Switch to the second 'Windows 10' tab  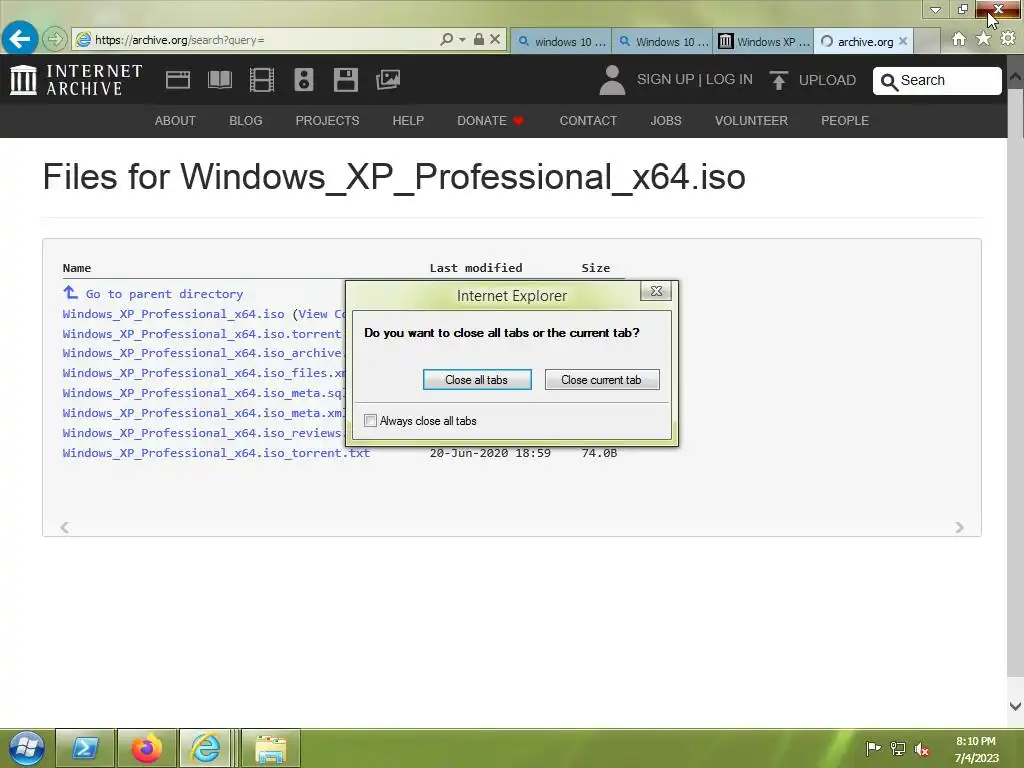coord(663,41)
